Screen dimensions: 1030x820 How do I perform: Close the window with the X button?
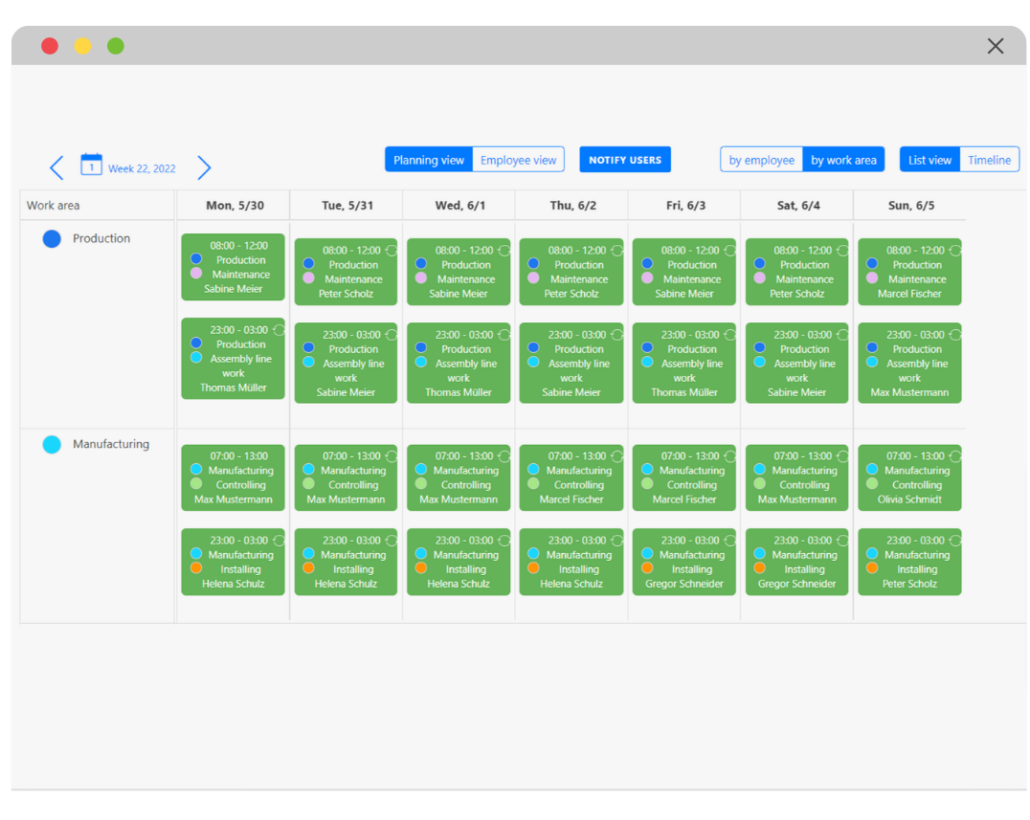(x=995, y=46)
